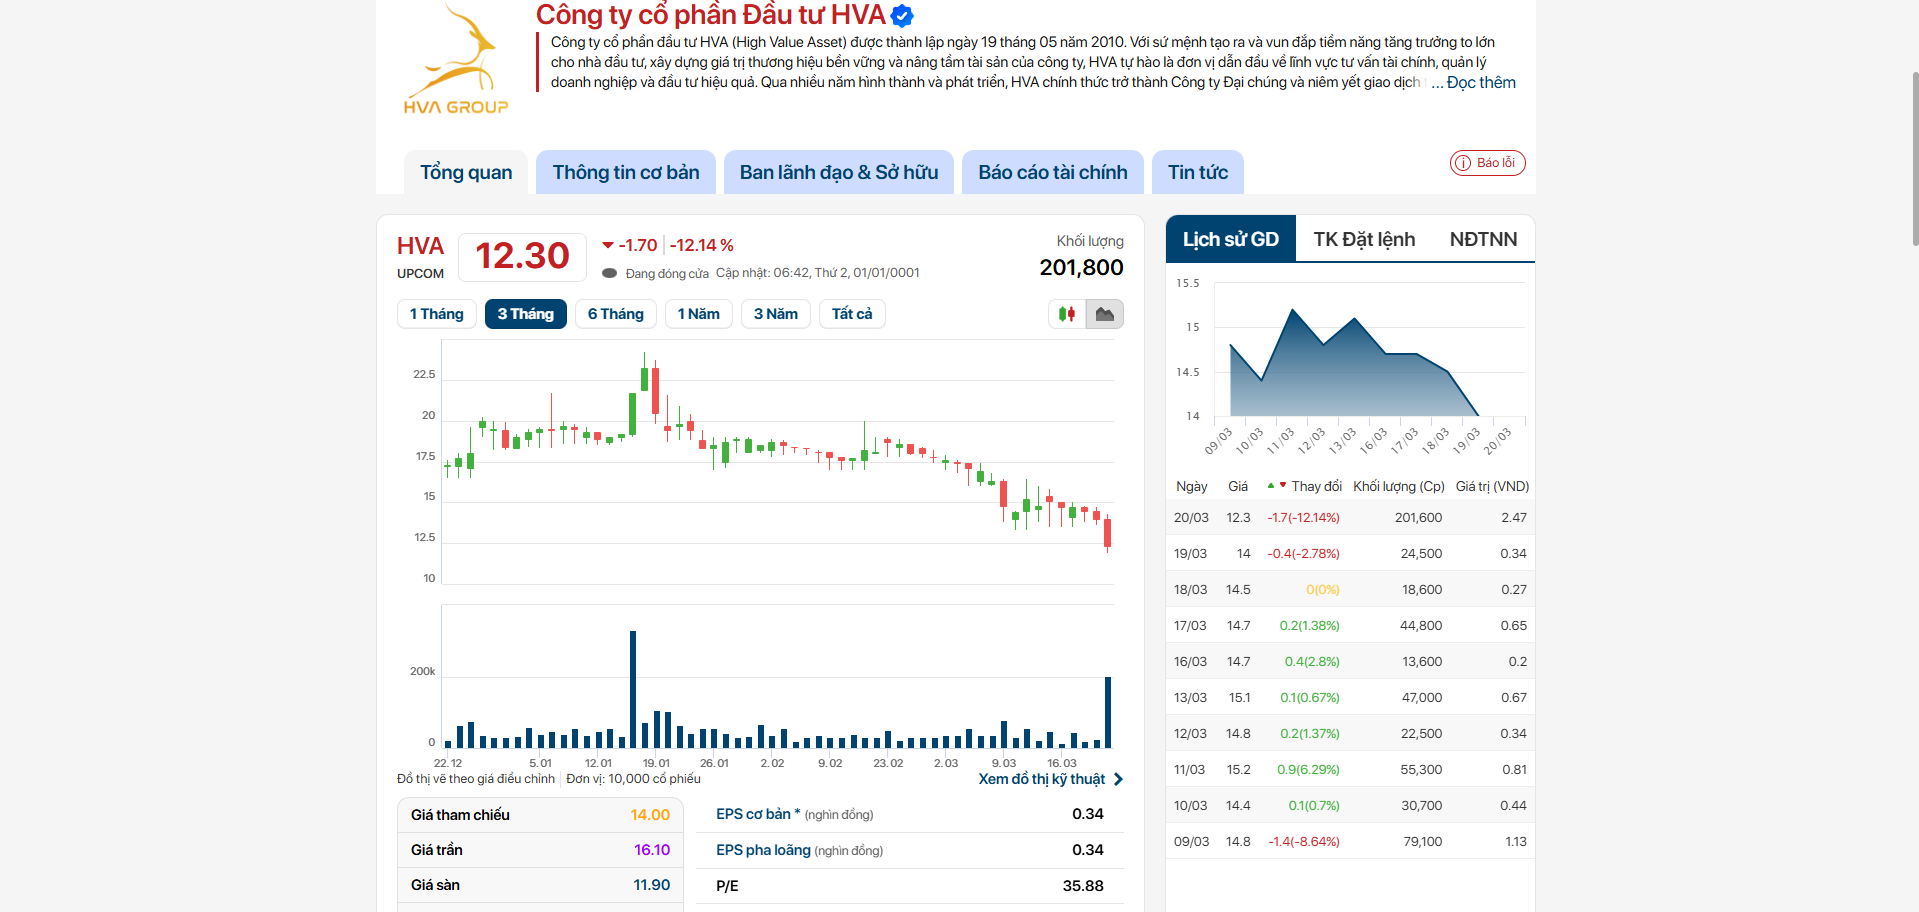Click the -1.4(-8.64%) change cell for 09/03
1919x912 pixels.
coord(1304,842)
